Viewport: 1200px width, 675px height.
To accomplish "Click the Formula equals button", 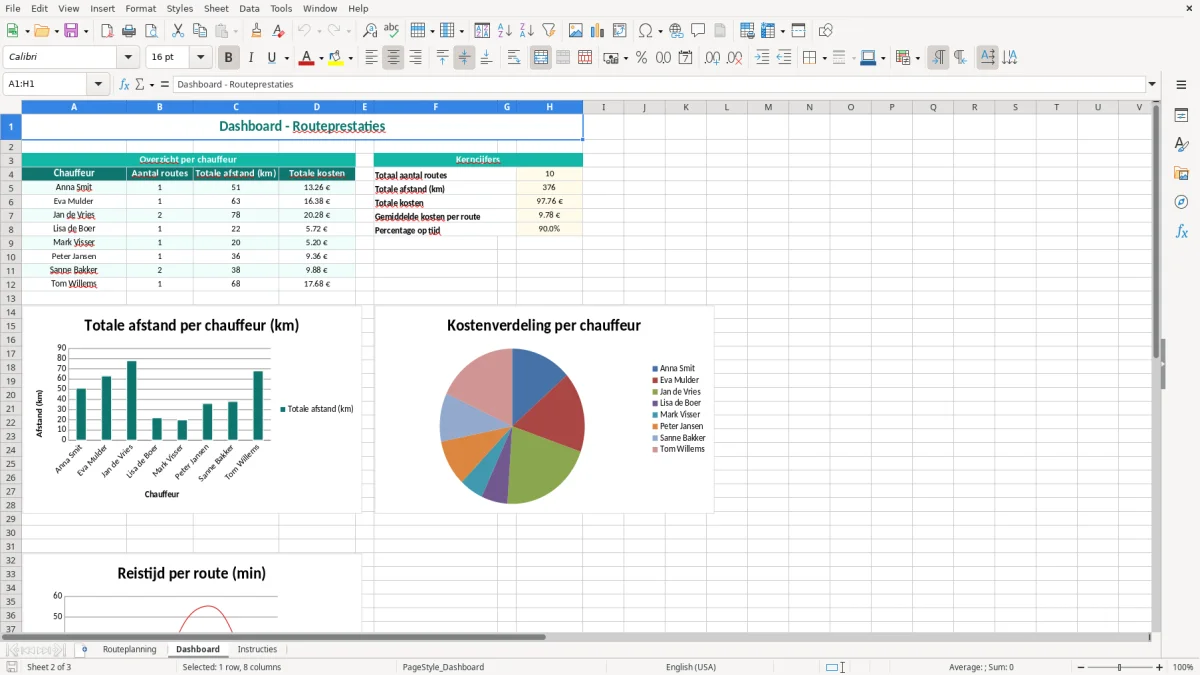I will (x=164, y=84).
